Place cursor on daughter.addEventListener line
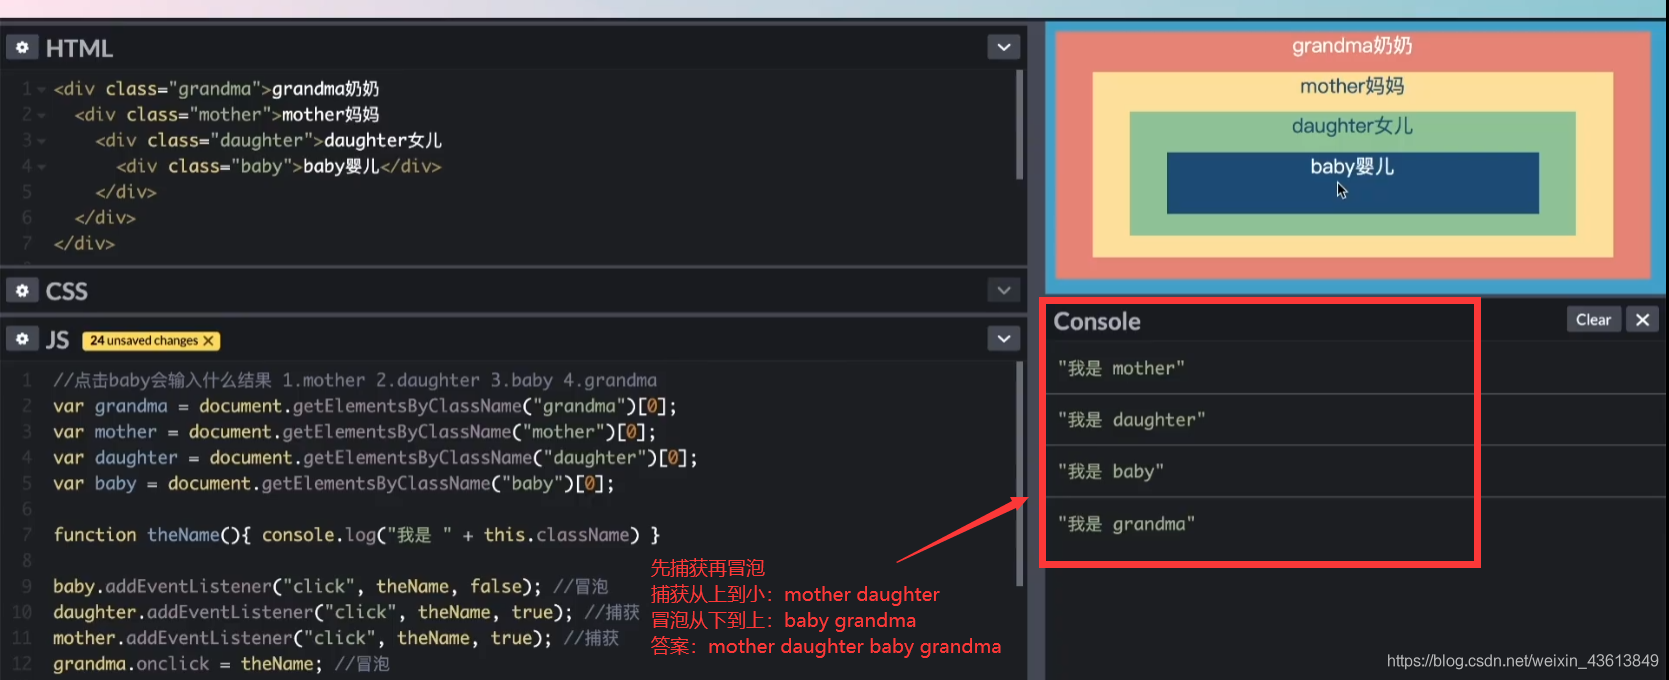The height and width of the screenshot is (680, 1669). click(x=346, y=612)
